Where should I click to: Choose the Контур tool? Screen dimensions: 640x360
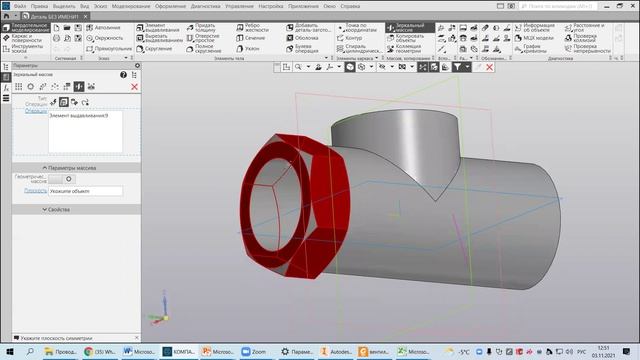349,38
